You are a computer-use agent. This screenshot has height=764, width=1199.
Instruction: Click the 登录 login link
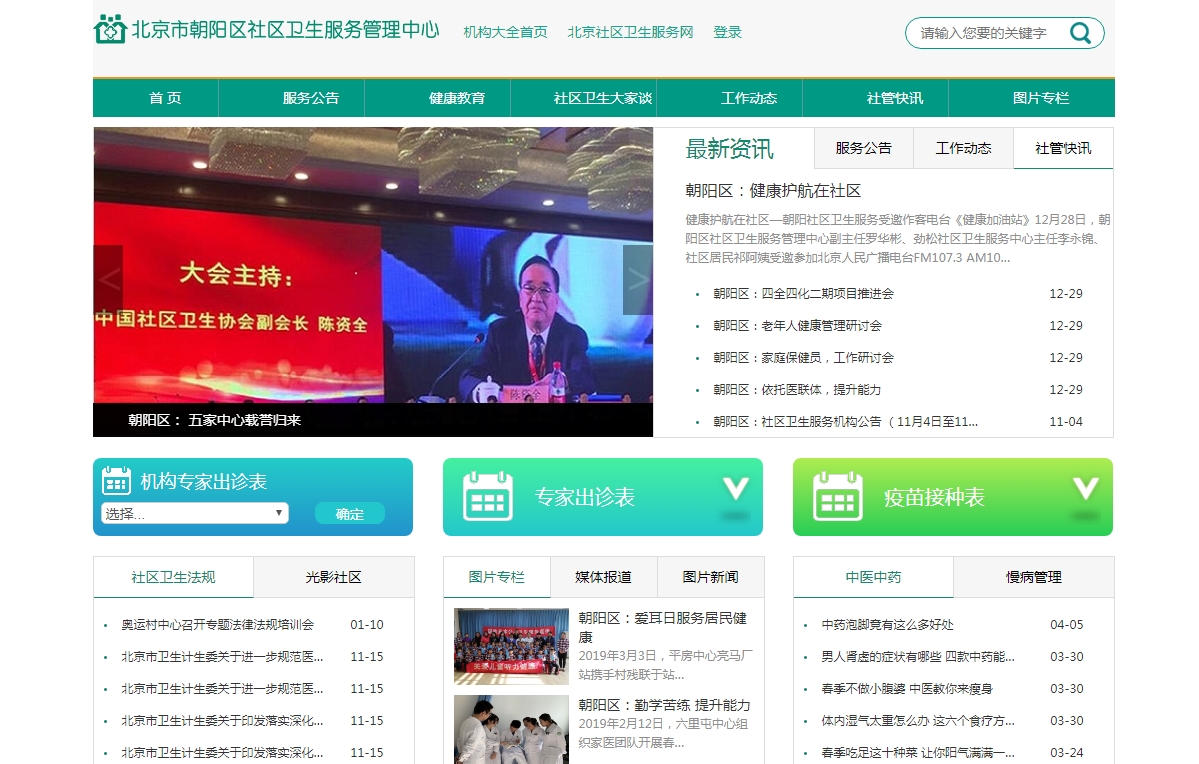click(x=727, y=32)
